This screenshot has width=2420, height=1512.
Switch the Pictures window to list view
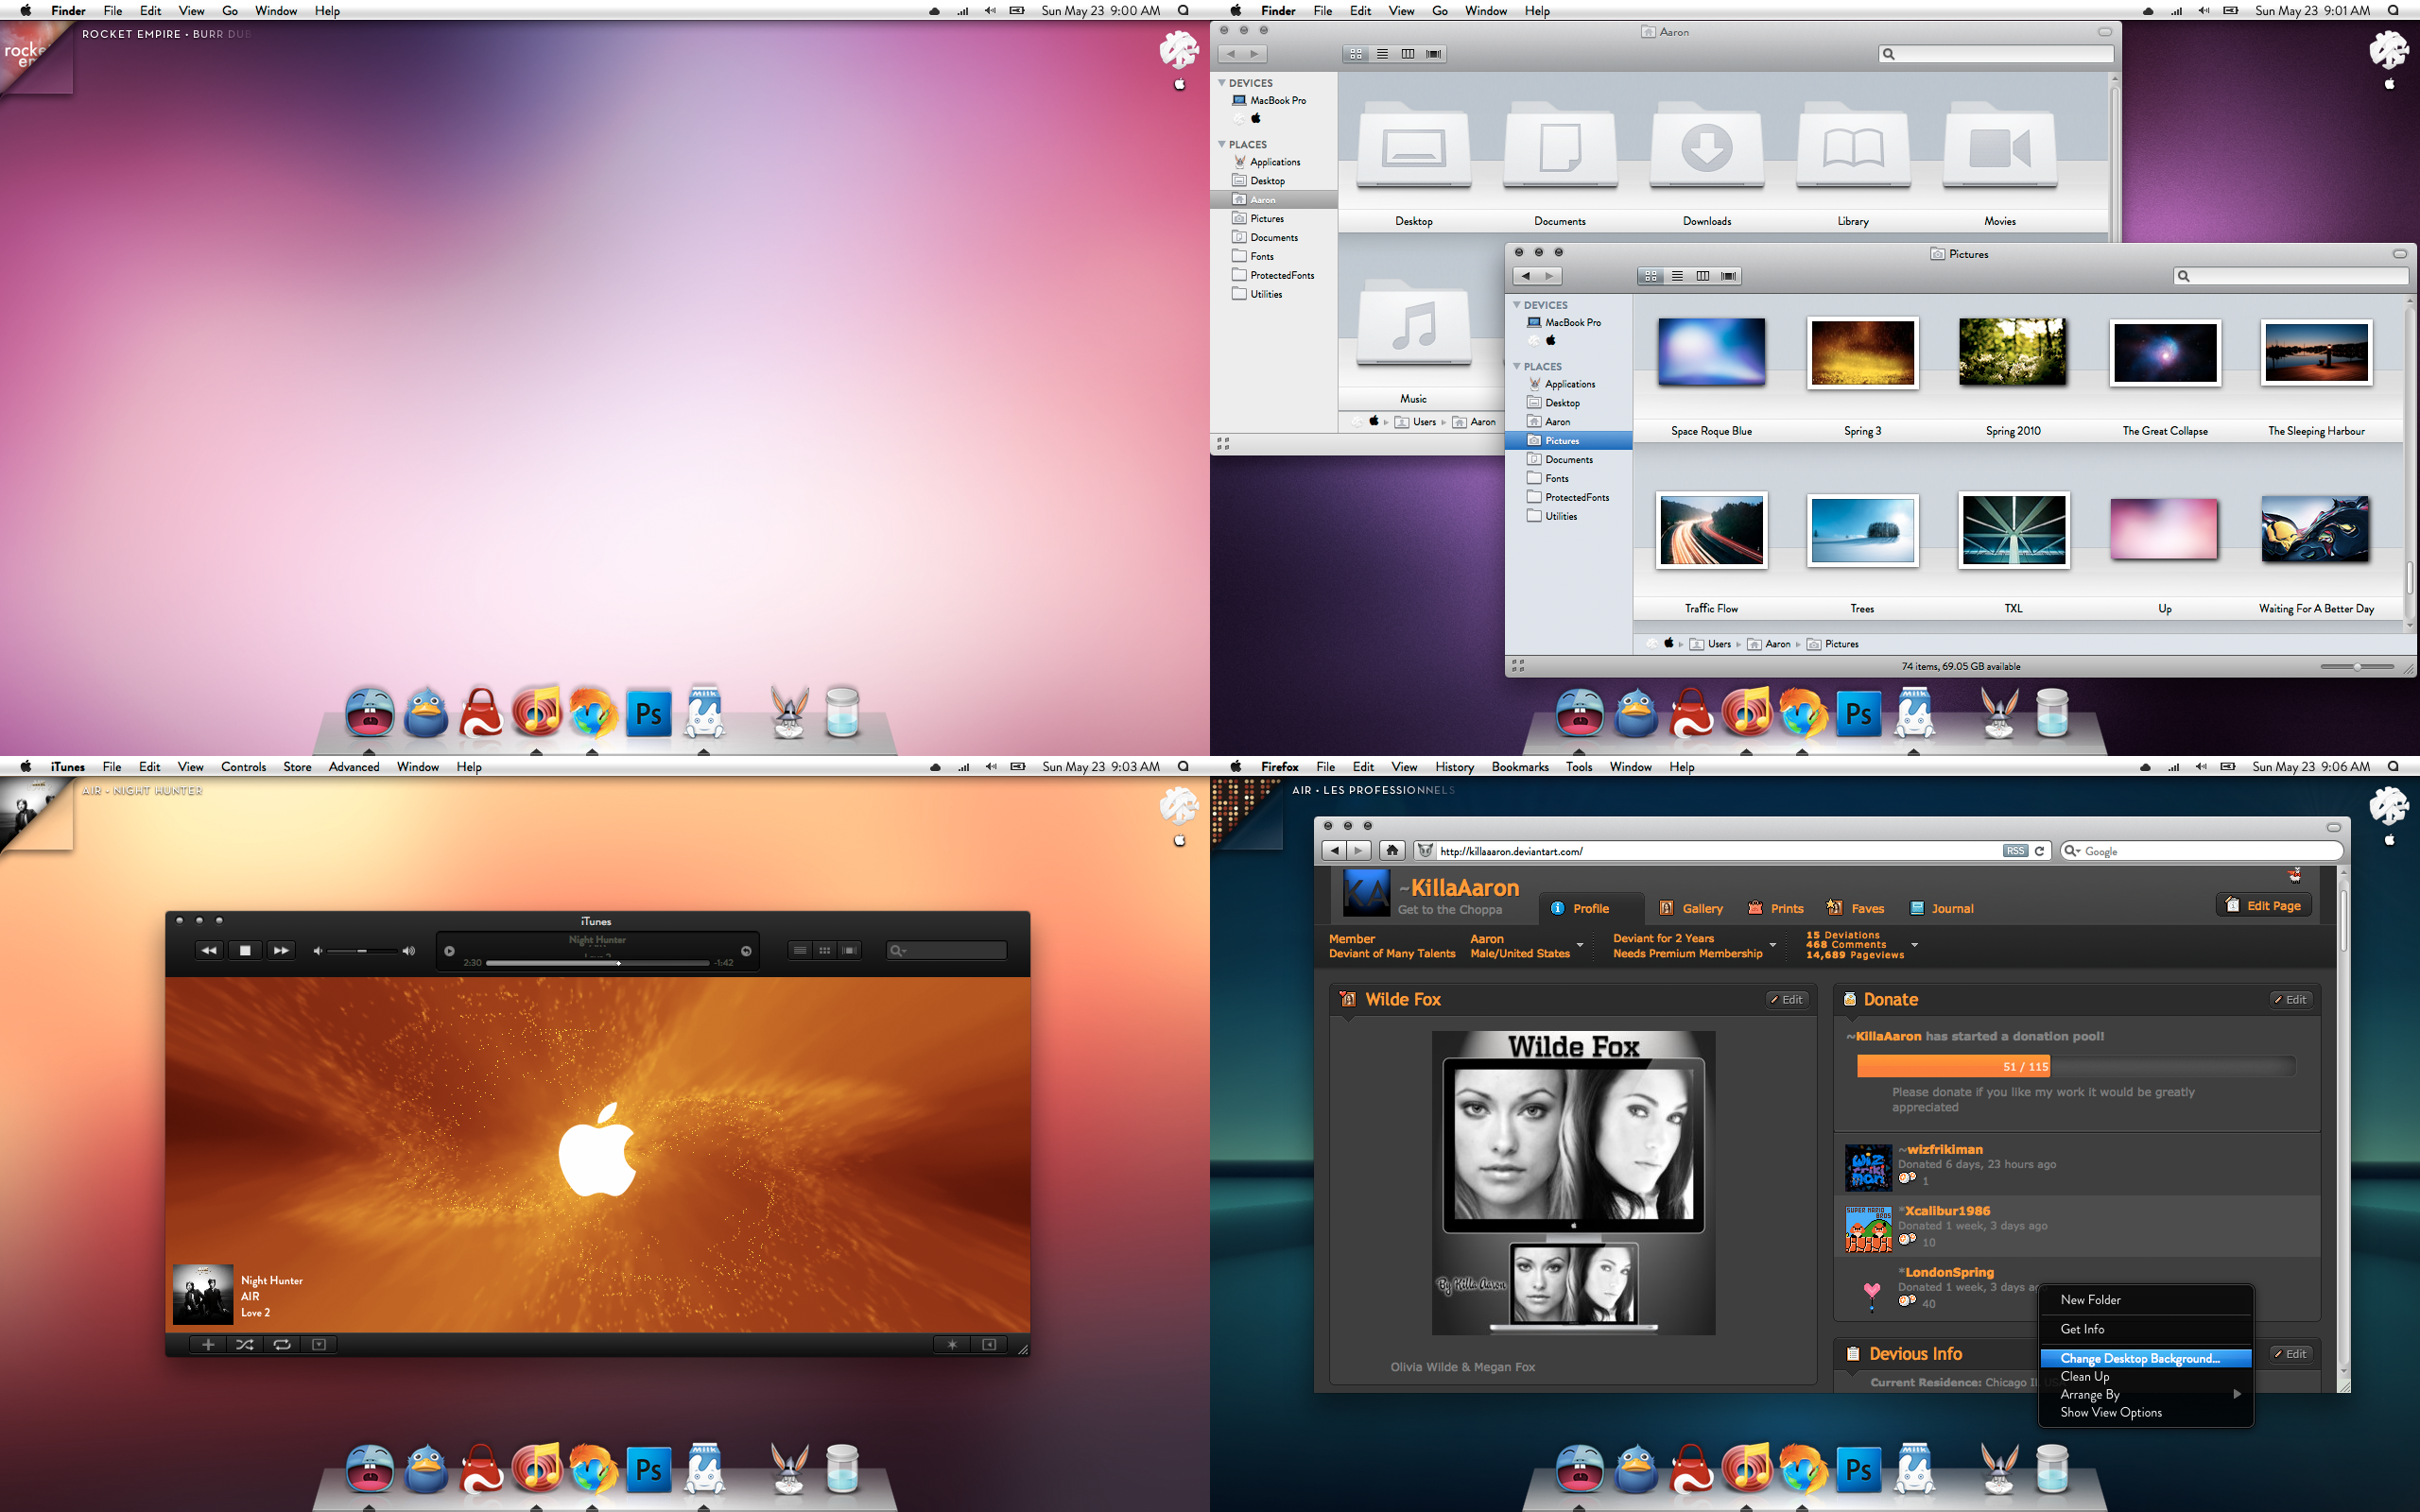click(x=1677, y=276)
